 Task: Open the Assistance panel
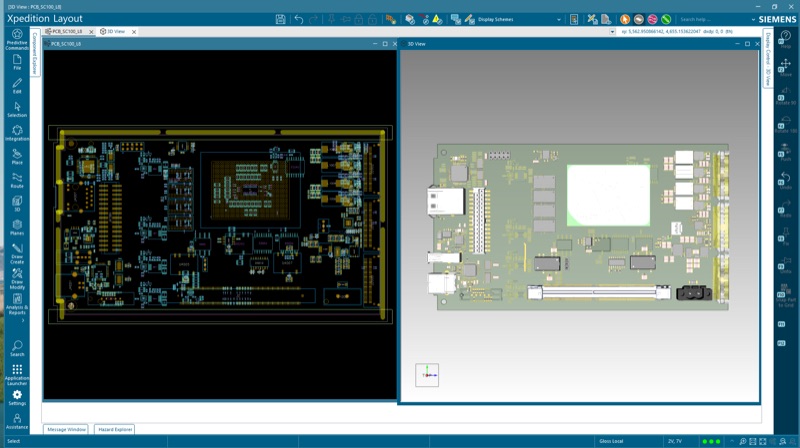click(x=17, y=421)
